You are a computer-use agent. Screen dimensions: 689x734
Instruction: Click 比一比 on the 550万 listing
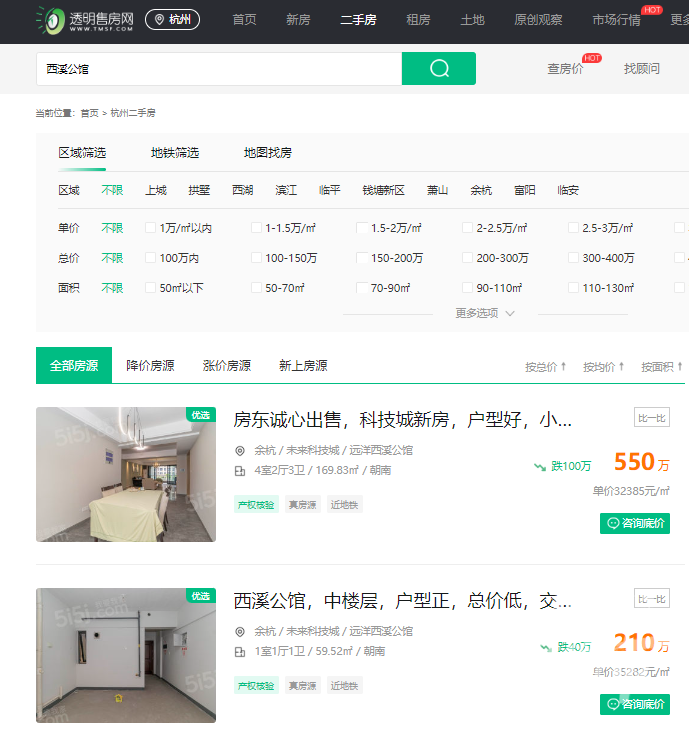652,418
